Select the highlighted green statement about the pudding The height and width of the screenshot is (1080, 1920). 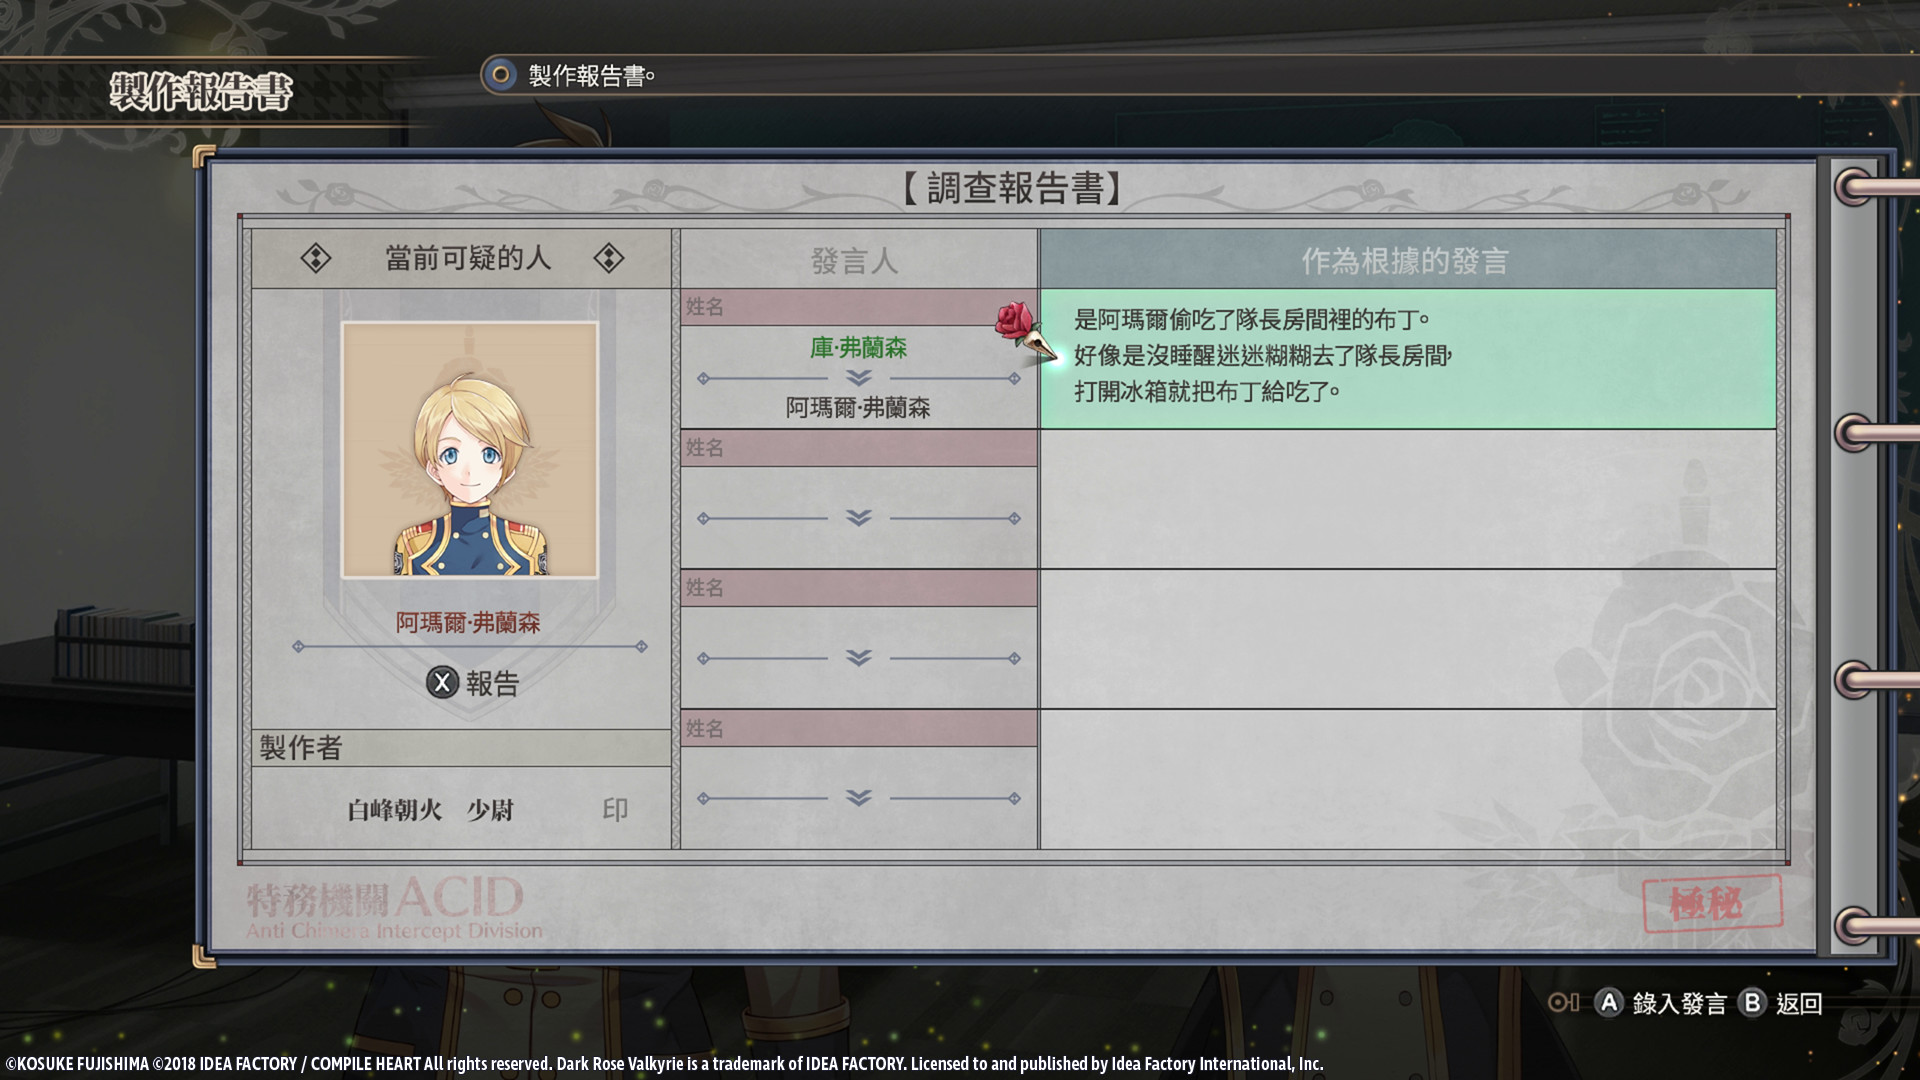[x=1408, y=359]
